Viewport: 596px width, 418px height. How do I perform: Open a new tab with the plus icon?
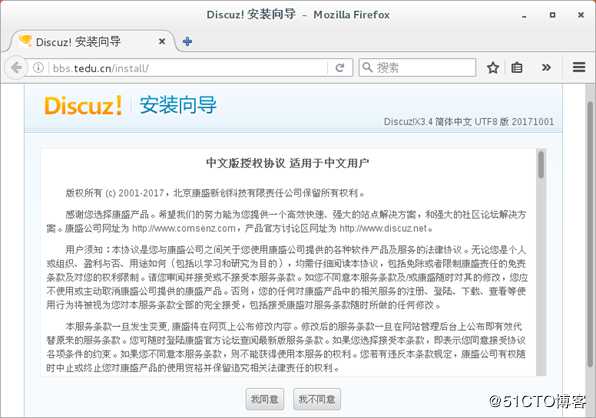click(187, 41)
